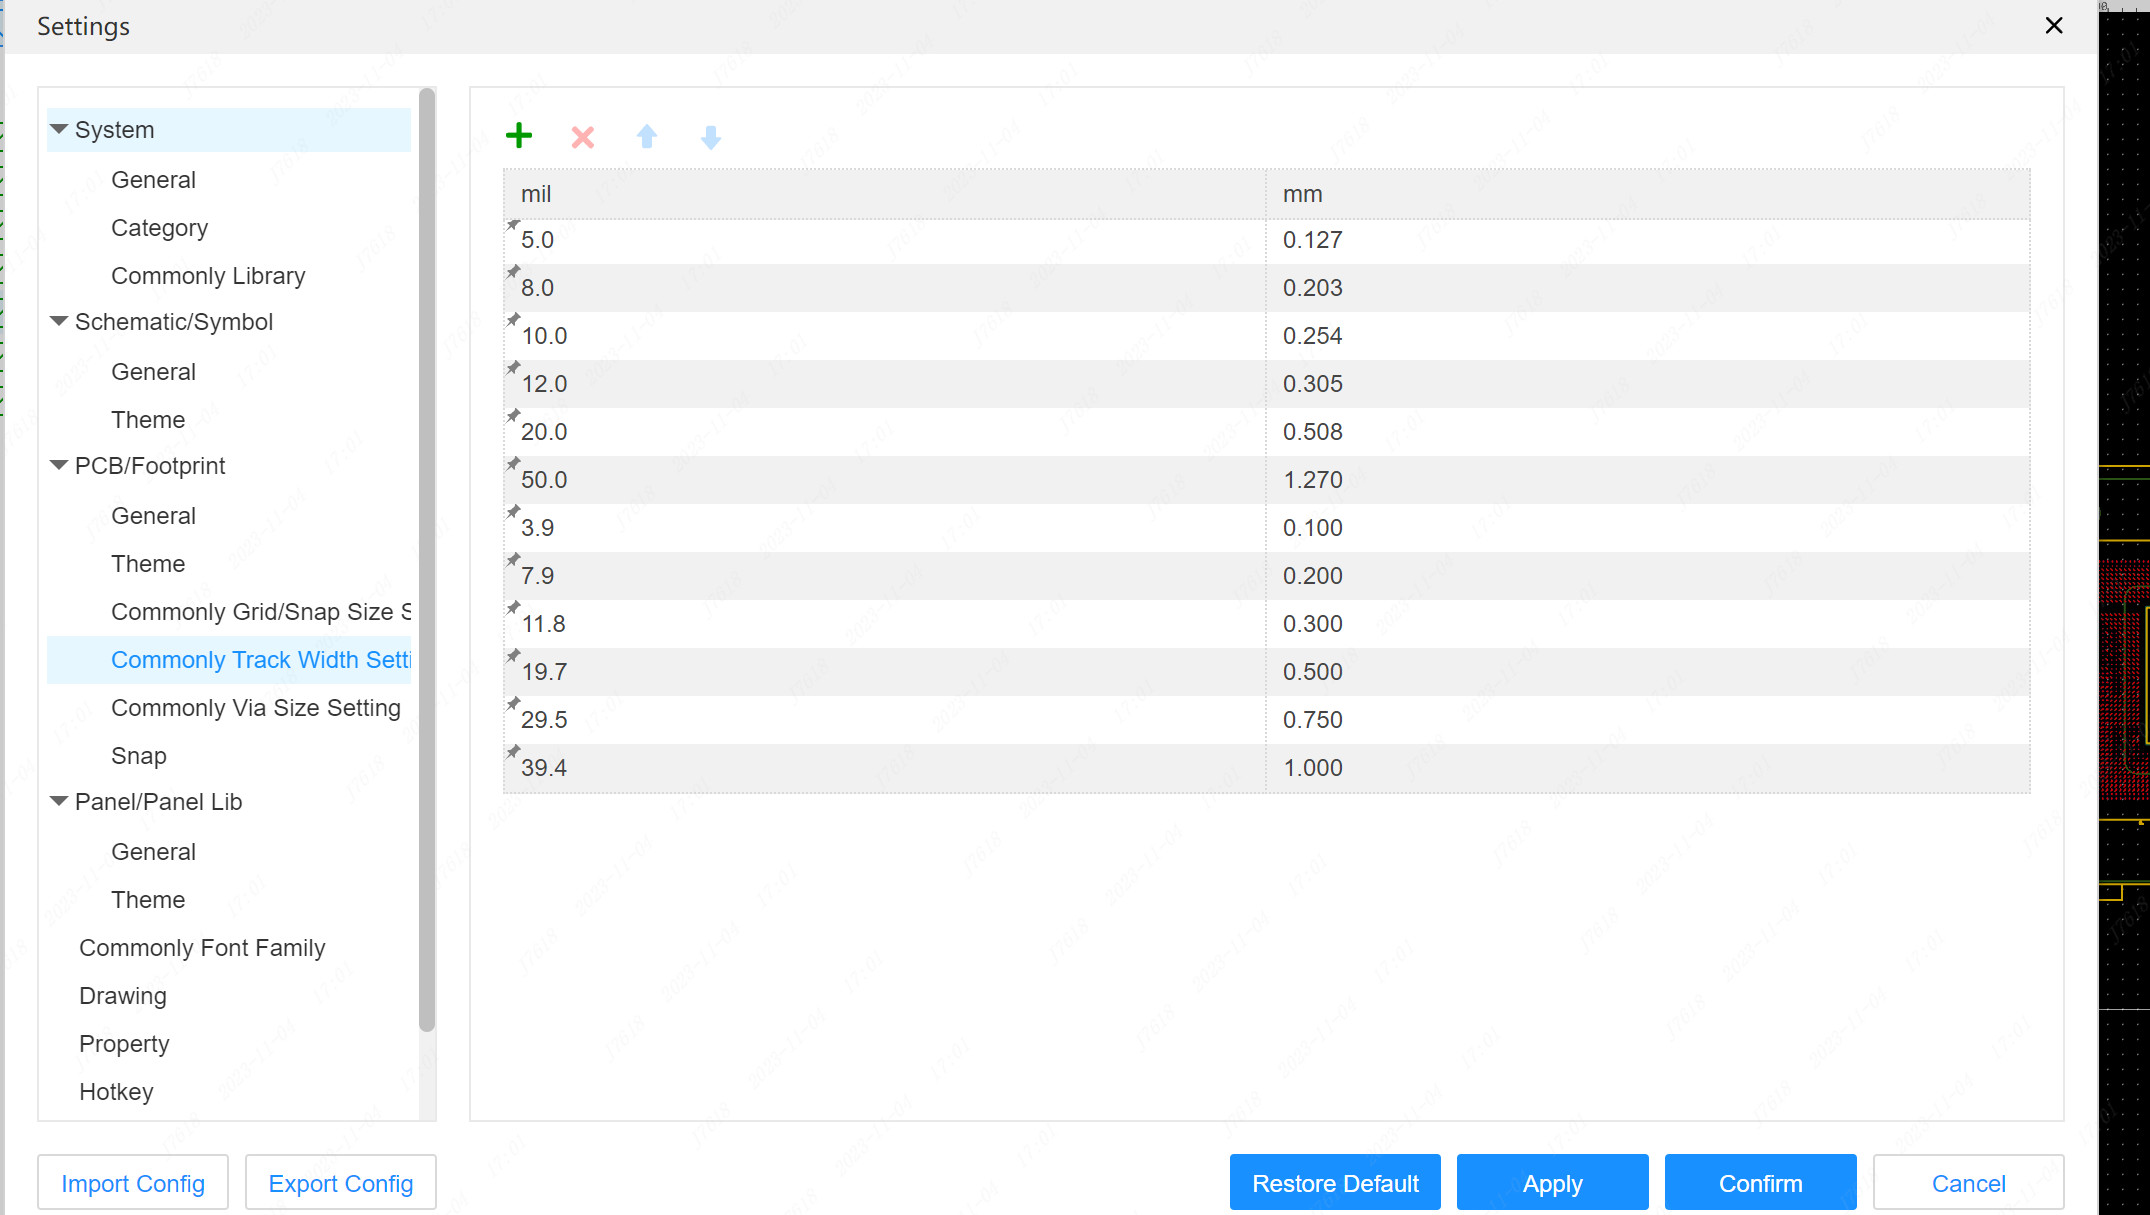Click the mil column header
2150x1215 pixels.
pyautogui.click(x=884, y=194)
